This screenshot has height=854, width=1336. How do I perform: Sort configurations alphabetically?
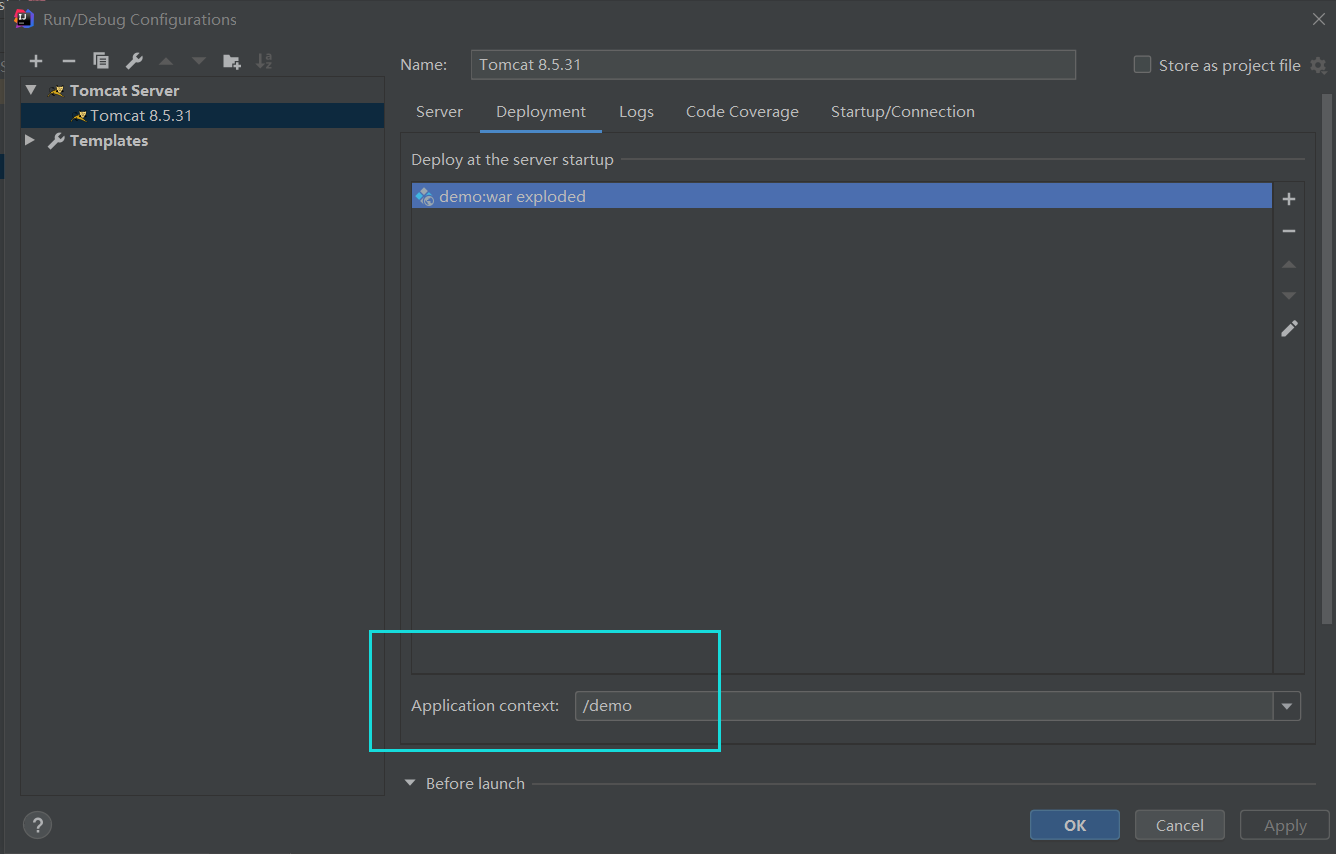click(x=264, y=61)
